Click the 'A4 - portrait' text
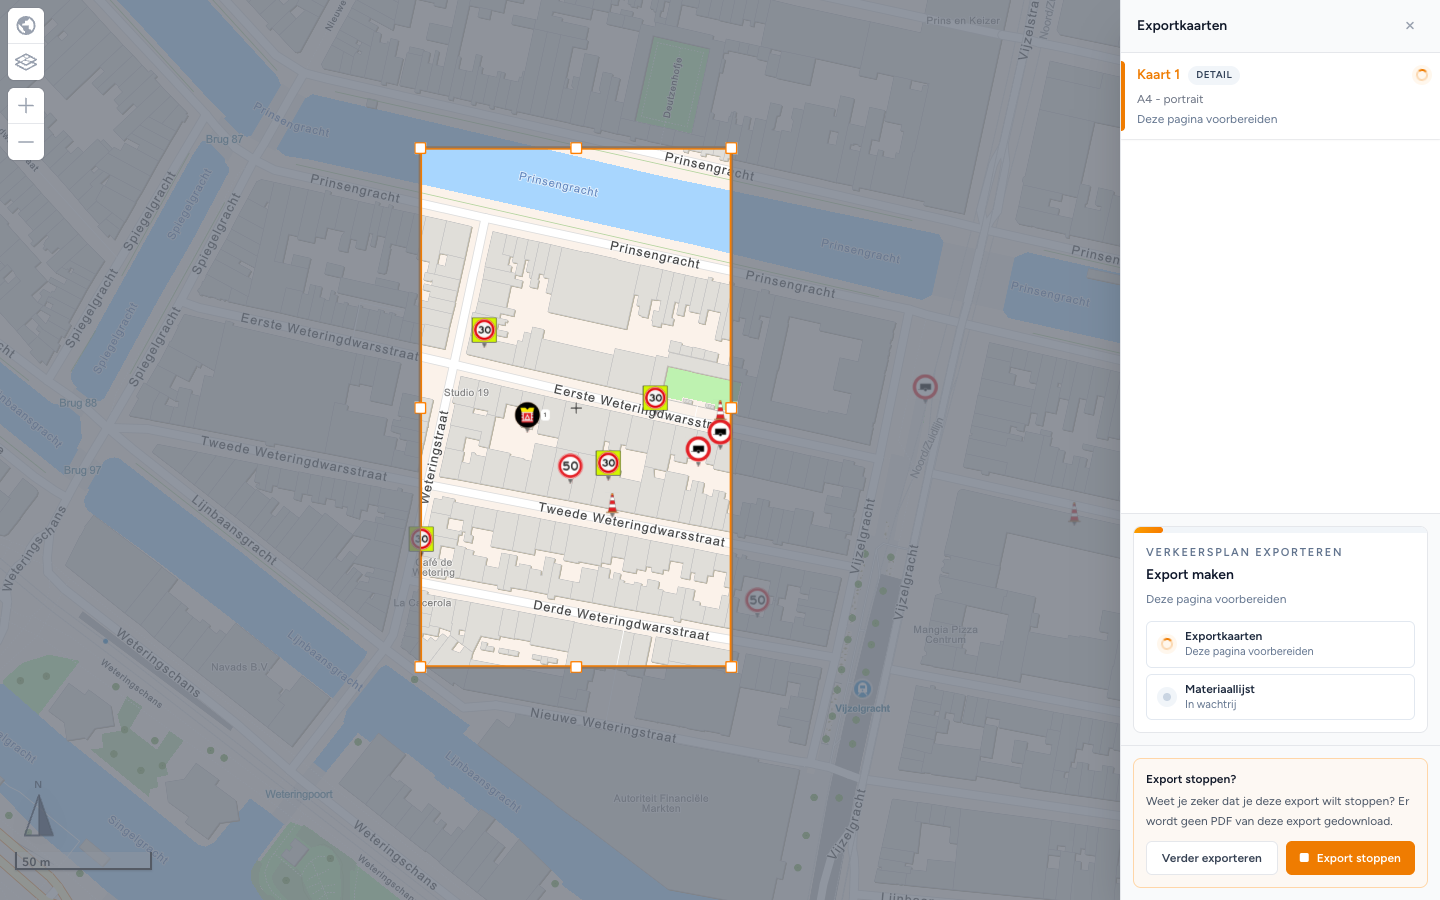 tap(1170, 99)
